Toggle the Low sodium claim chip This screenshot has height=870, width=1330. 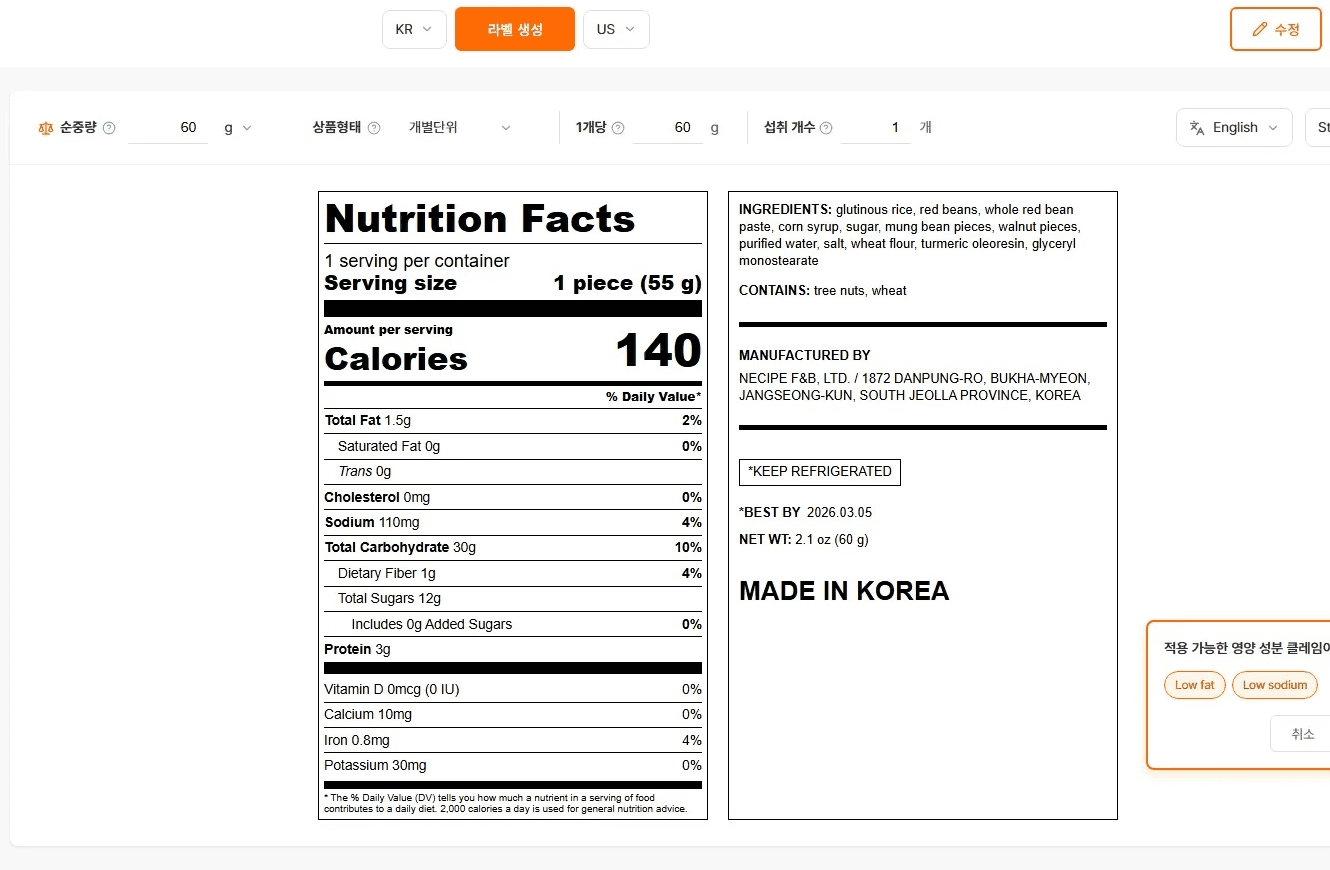tap(1274, 685)
